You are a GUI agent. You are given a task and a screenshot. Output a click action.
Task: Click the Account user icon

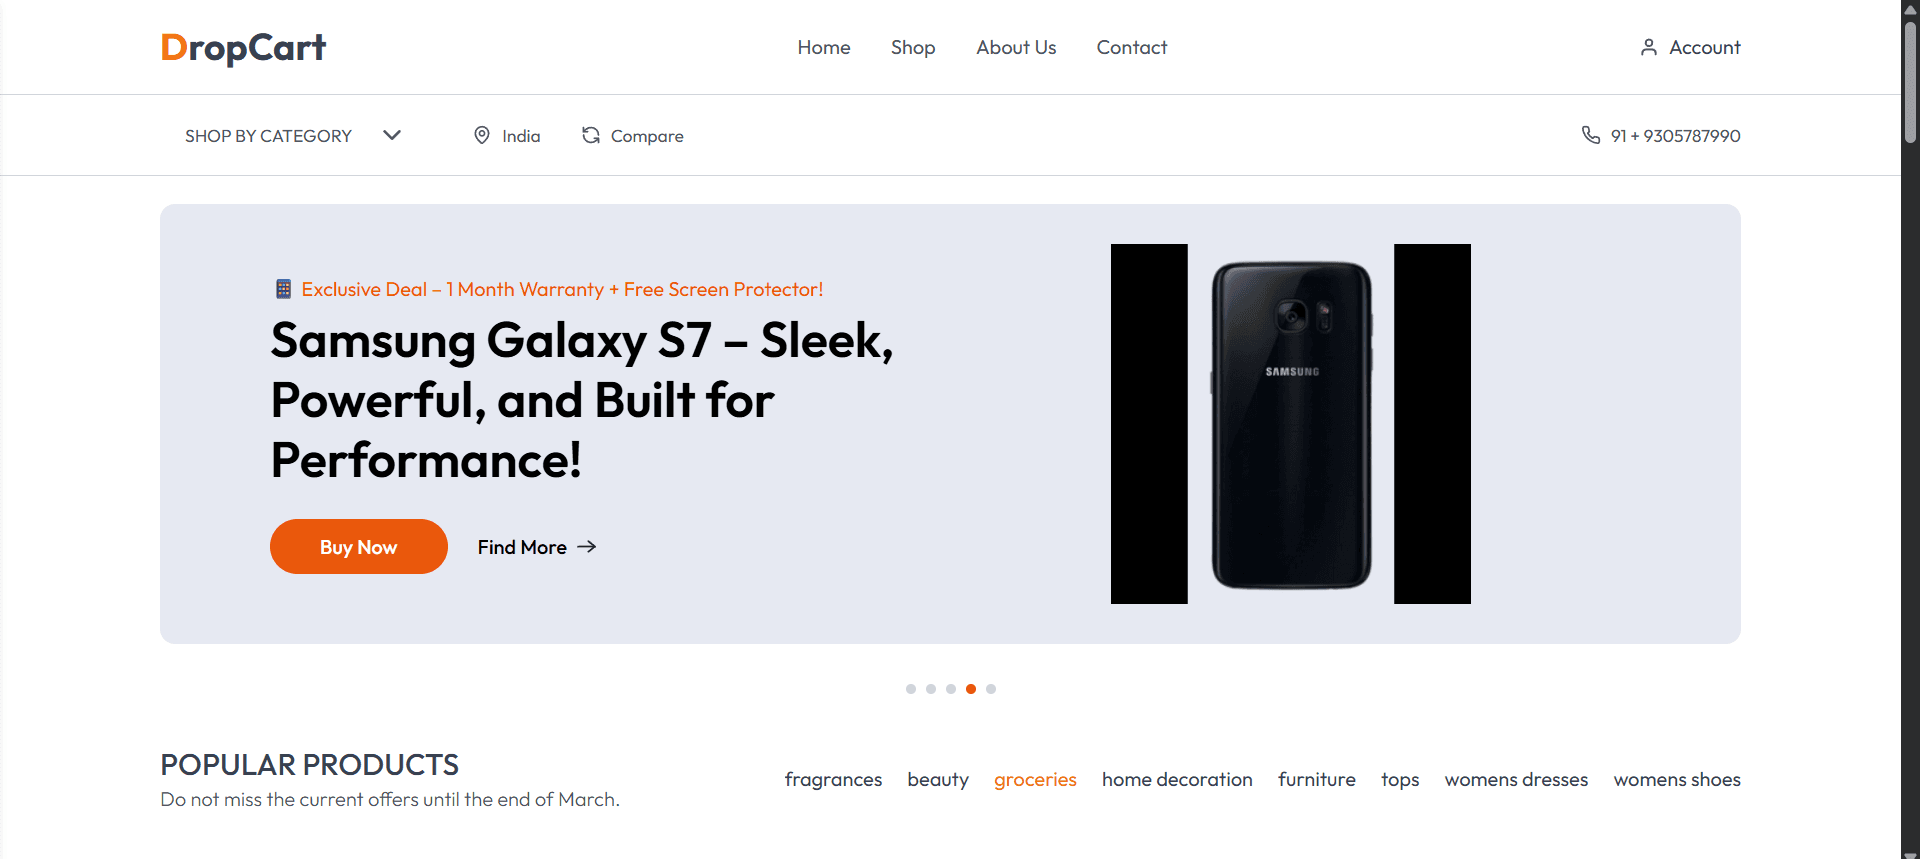tap(1649, 47)
